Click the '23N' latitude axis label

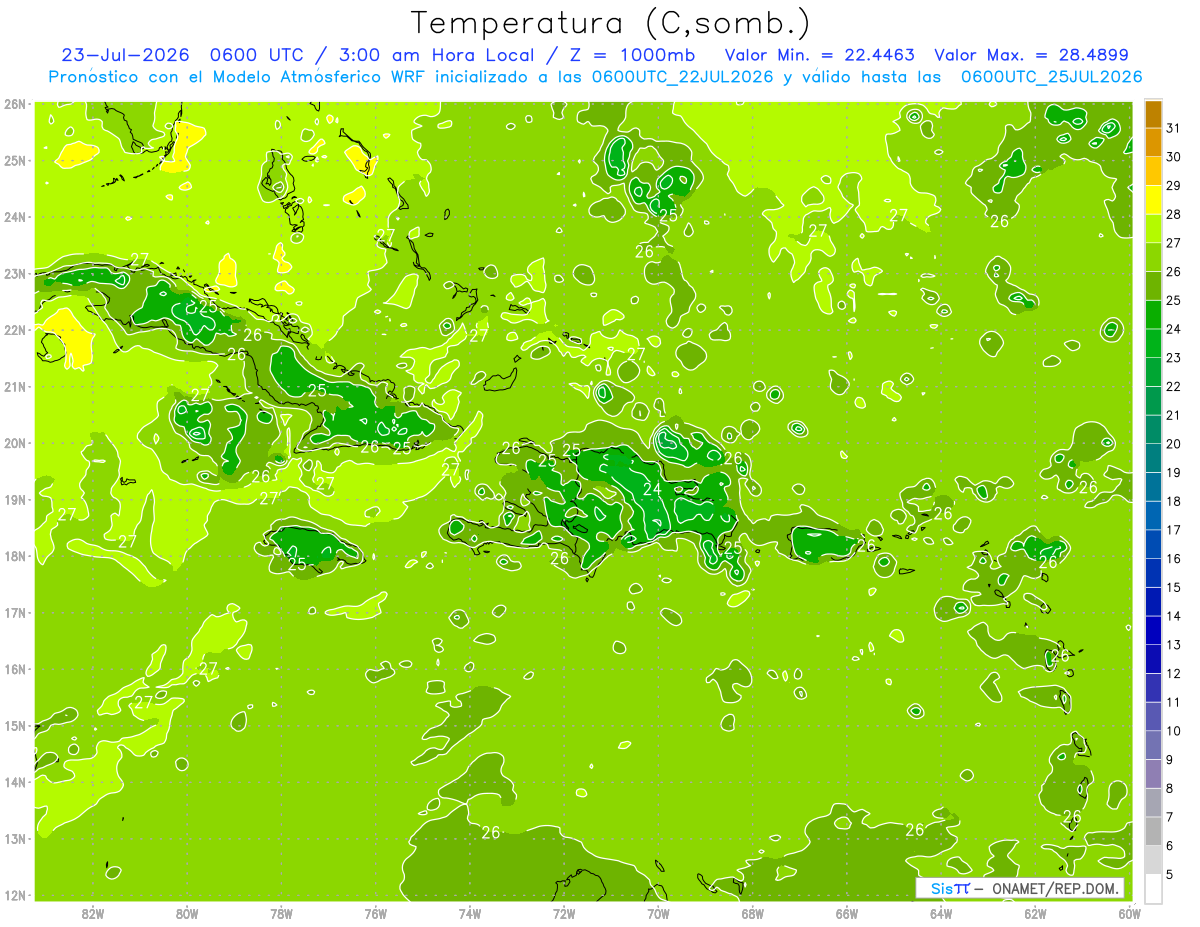pyautogui.click(x=14, y=274)
